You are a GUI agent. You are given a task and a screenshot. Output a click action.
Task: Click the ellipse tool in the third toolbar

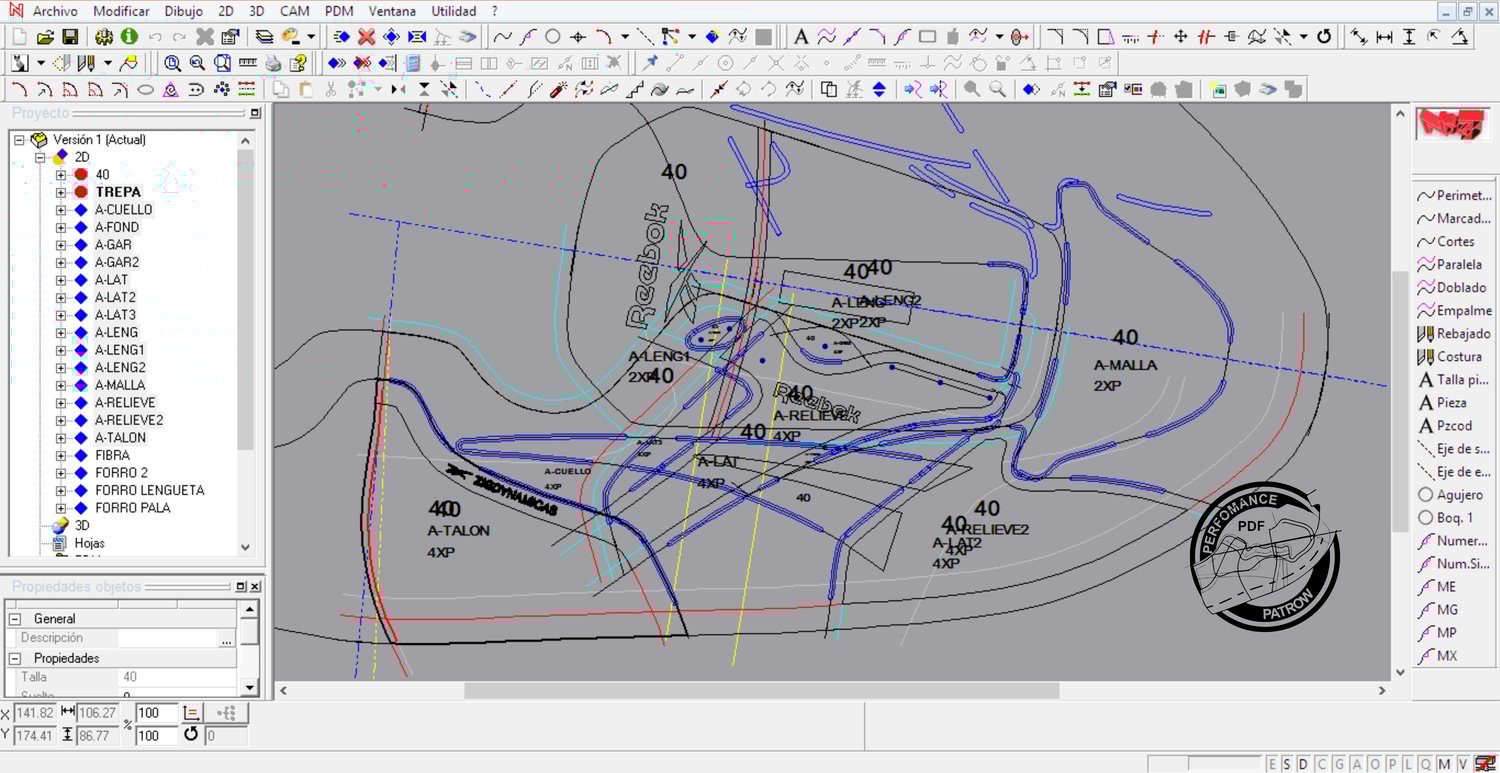[145, 89]
